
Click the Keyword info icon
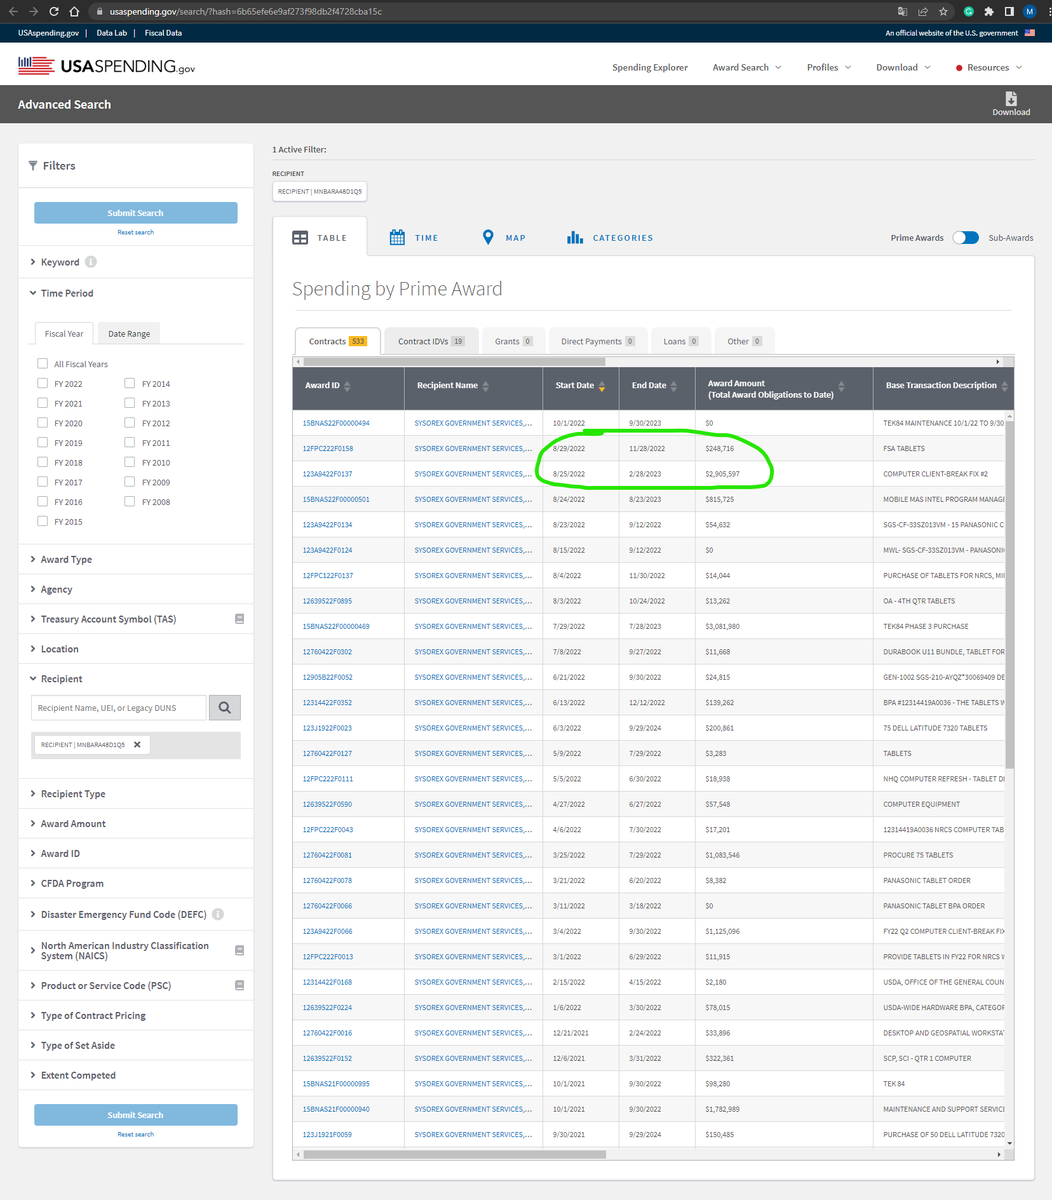(91, 262)
